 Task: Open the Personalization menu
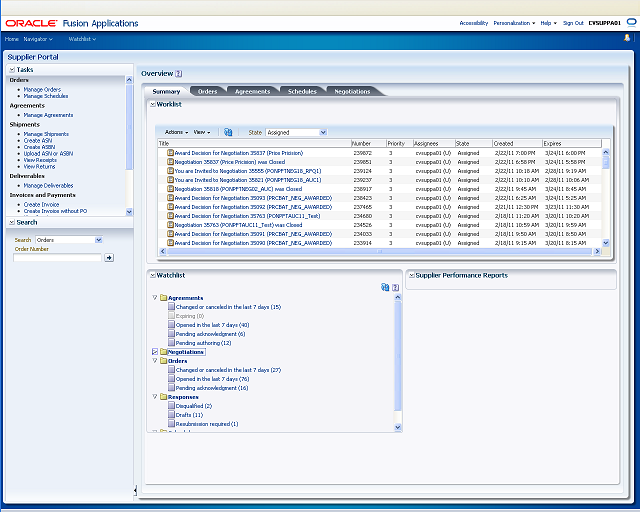coord(514,23)
